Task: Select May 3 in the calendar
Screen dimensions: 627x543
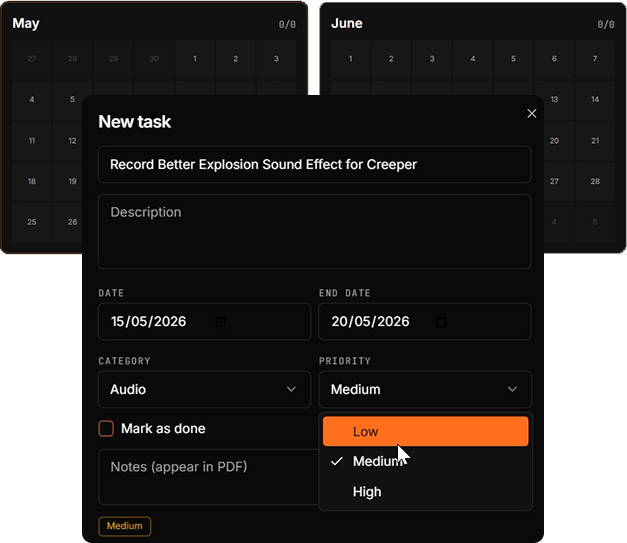Action: pyautogui.click(x=276, y=59)
